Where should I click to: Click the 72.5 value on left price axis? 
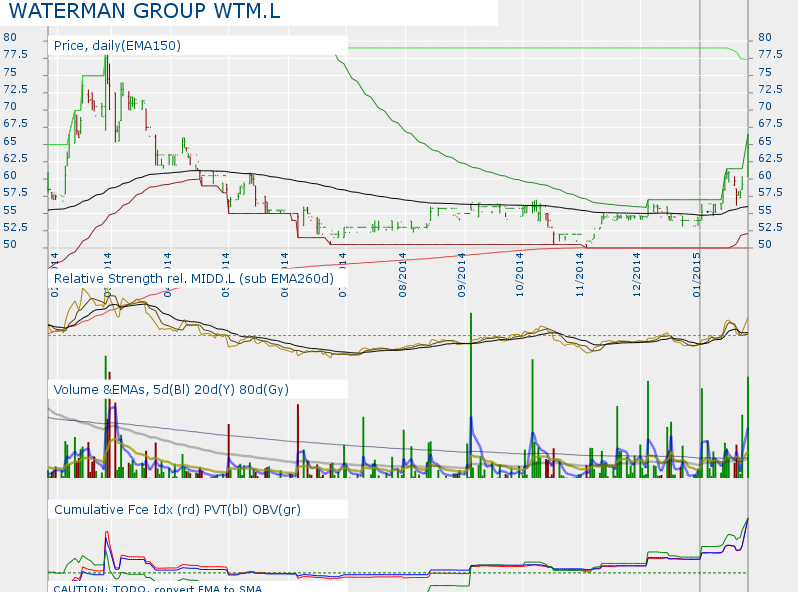pos(15,90)
